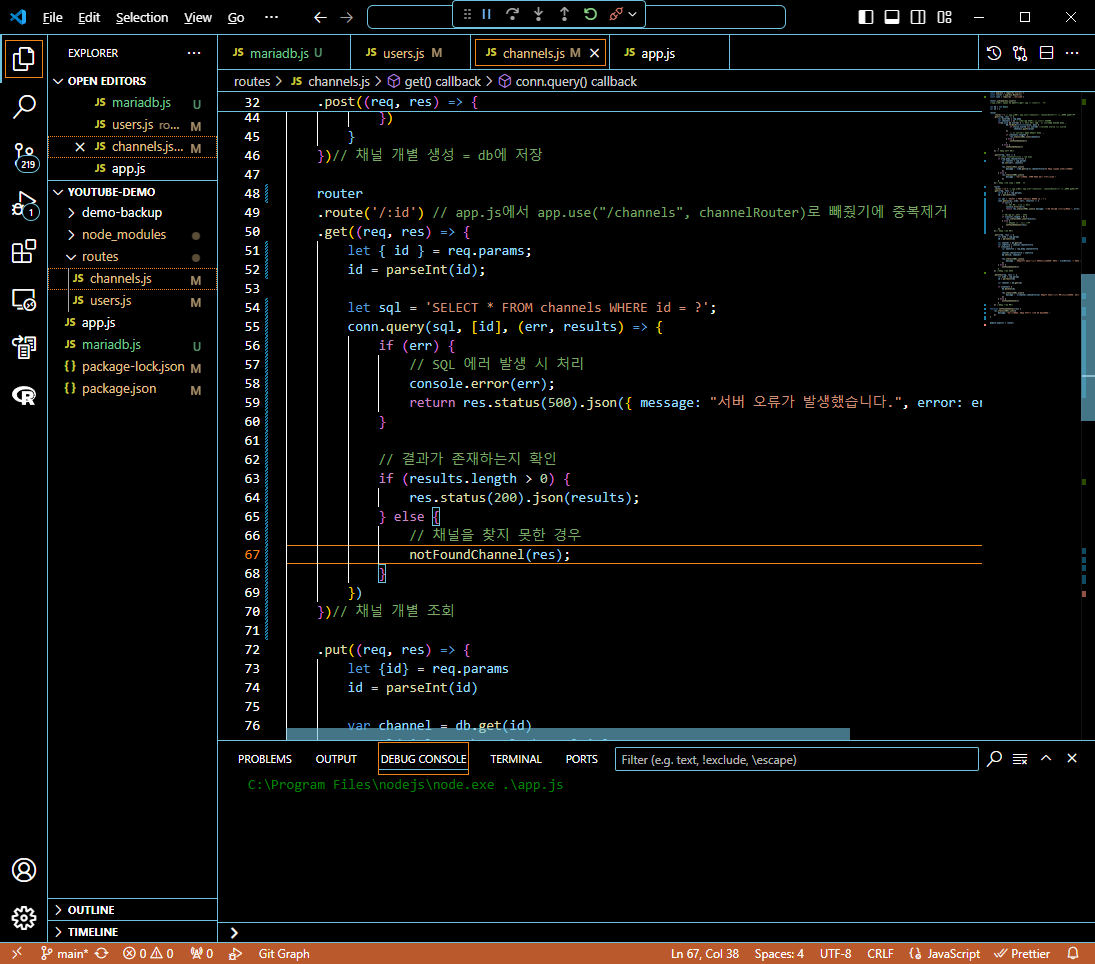Open the Search view in activity bar
Image resolution: width=1095 pixels, height=964 pixels.
(24, 107)
